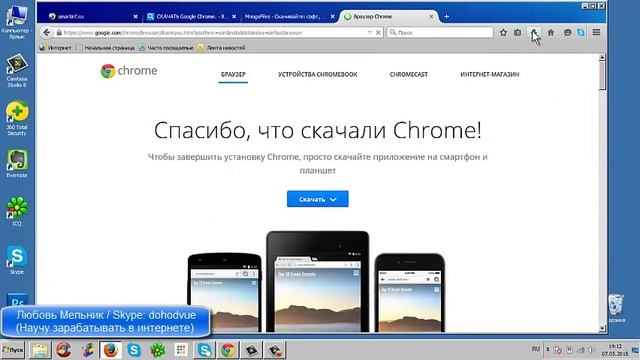Screen dimensions: 640x360
Task: Select the БРАУЗЕР navigation item
Action: click(x=233, y=74)
